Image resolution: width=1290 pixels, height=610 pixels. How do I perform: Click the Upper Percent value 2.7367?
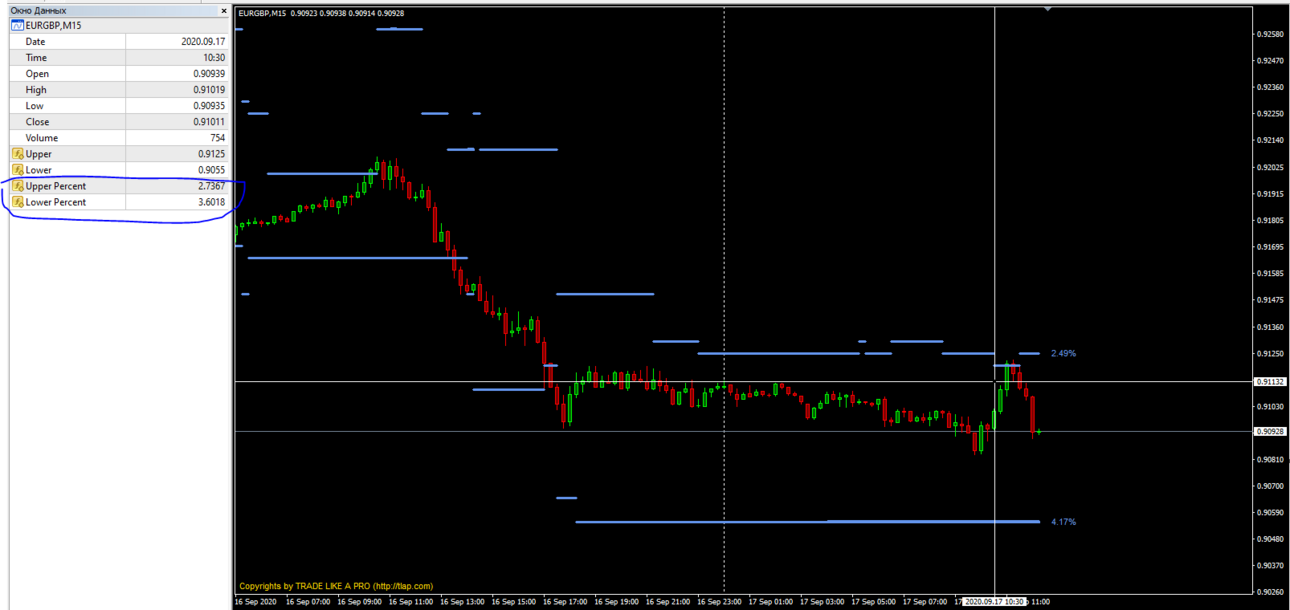(x=212, y=186)
